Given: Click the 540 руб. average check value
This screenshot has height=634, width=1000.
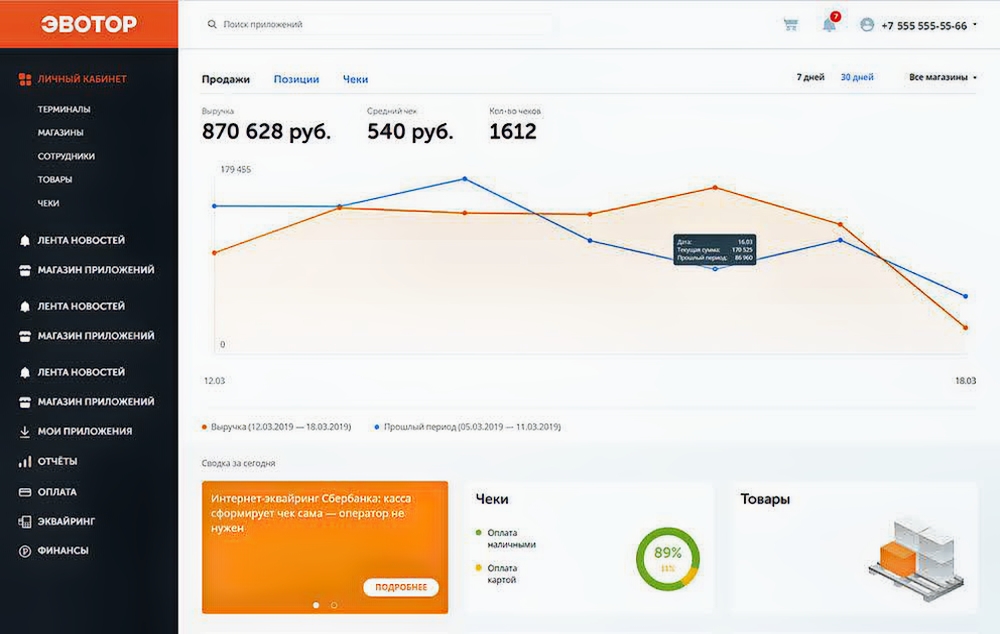Looking at the screenshot, I should pos(410,131).
